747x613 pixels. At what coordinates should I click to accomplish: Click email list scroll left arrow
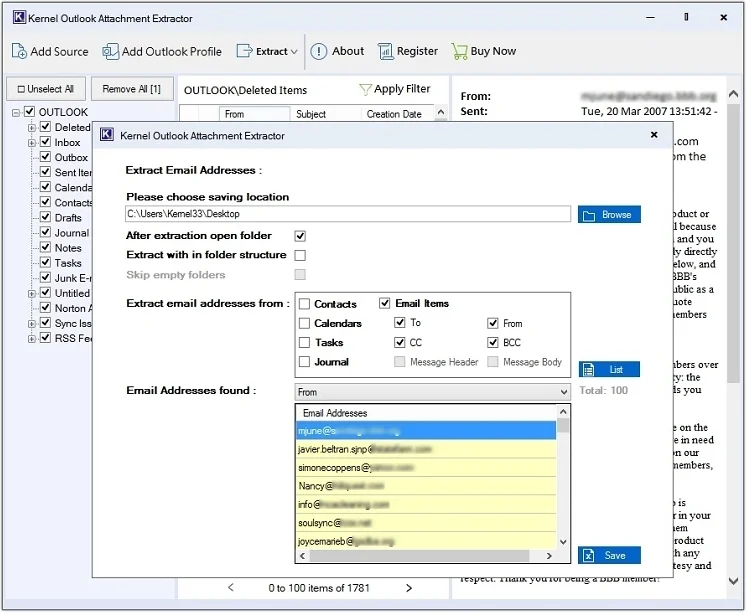coord(302,556)
